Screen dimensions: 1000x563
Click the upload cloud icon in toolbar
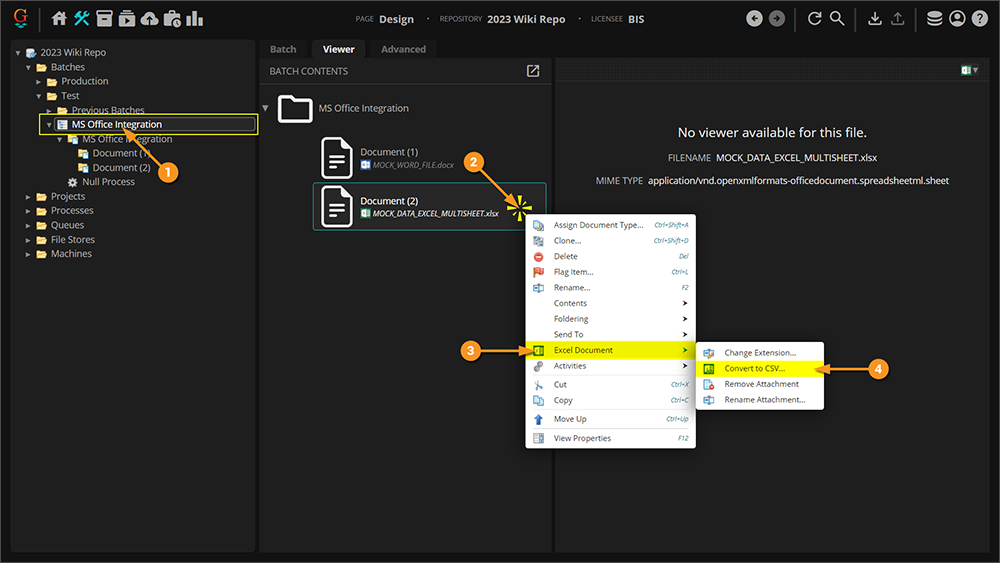[x=149, y=19]
